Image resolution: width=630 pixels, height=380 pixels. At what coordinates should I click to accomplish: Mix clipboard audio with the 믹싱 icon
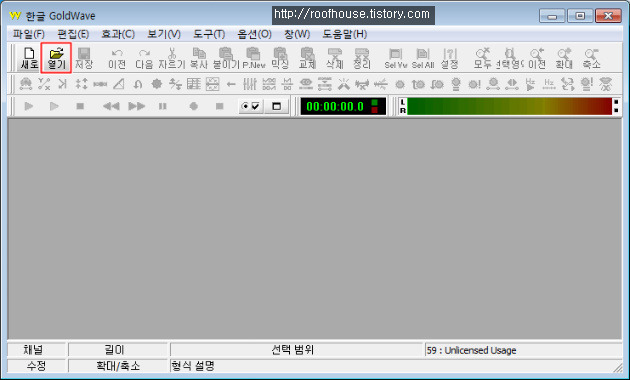280,59
